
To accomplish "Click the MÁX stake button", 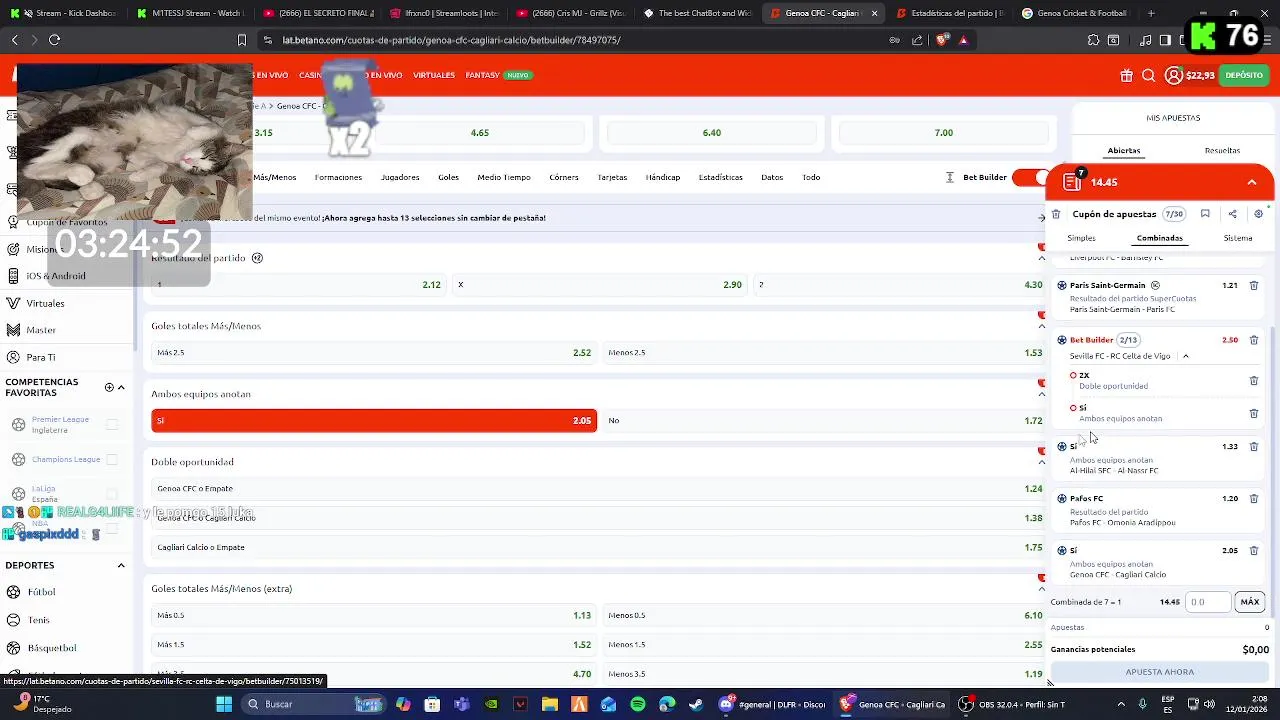I will coord(1250,602).
